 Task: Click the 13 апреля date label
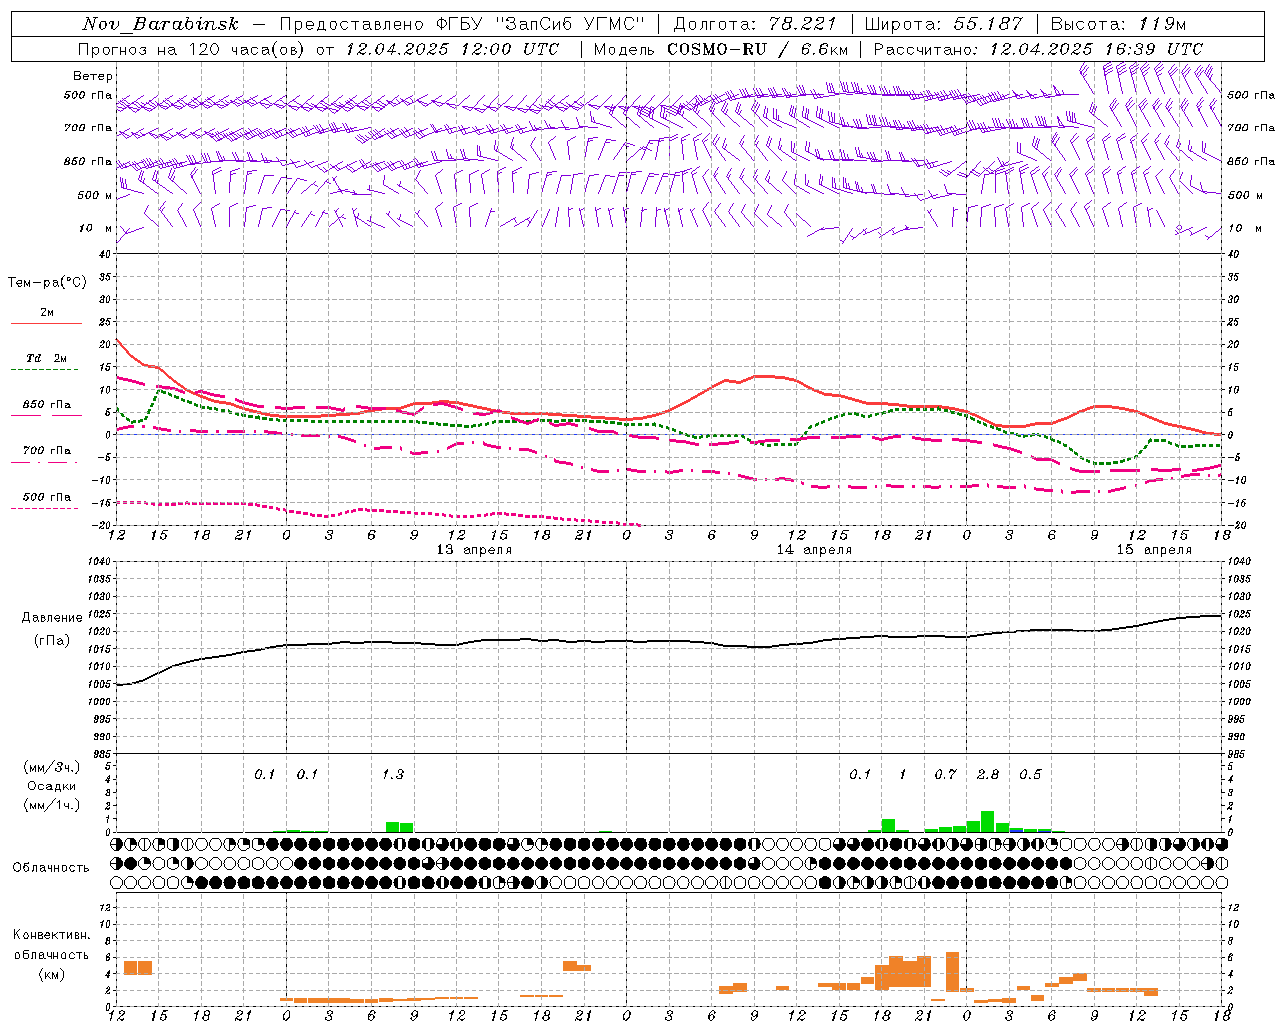474,550
